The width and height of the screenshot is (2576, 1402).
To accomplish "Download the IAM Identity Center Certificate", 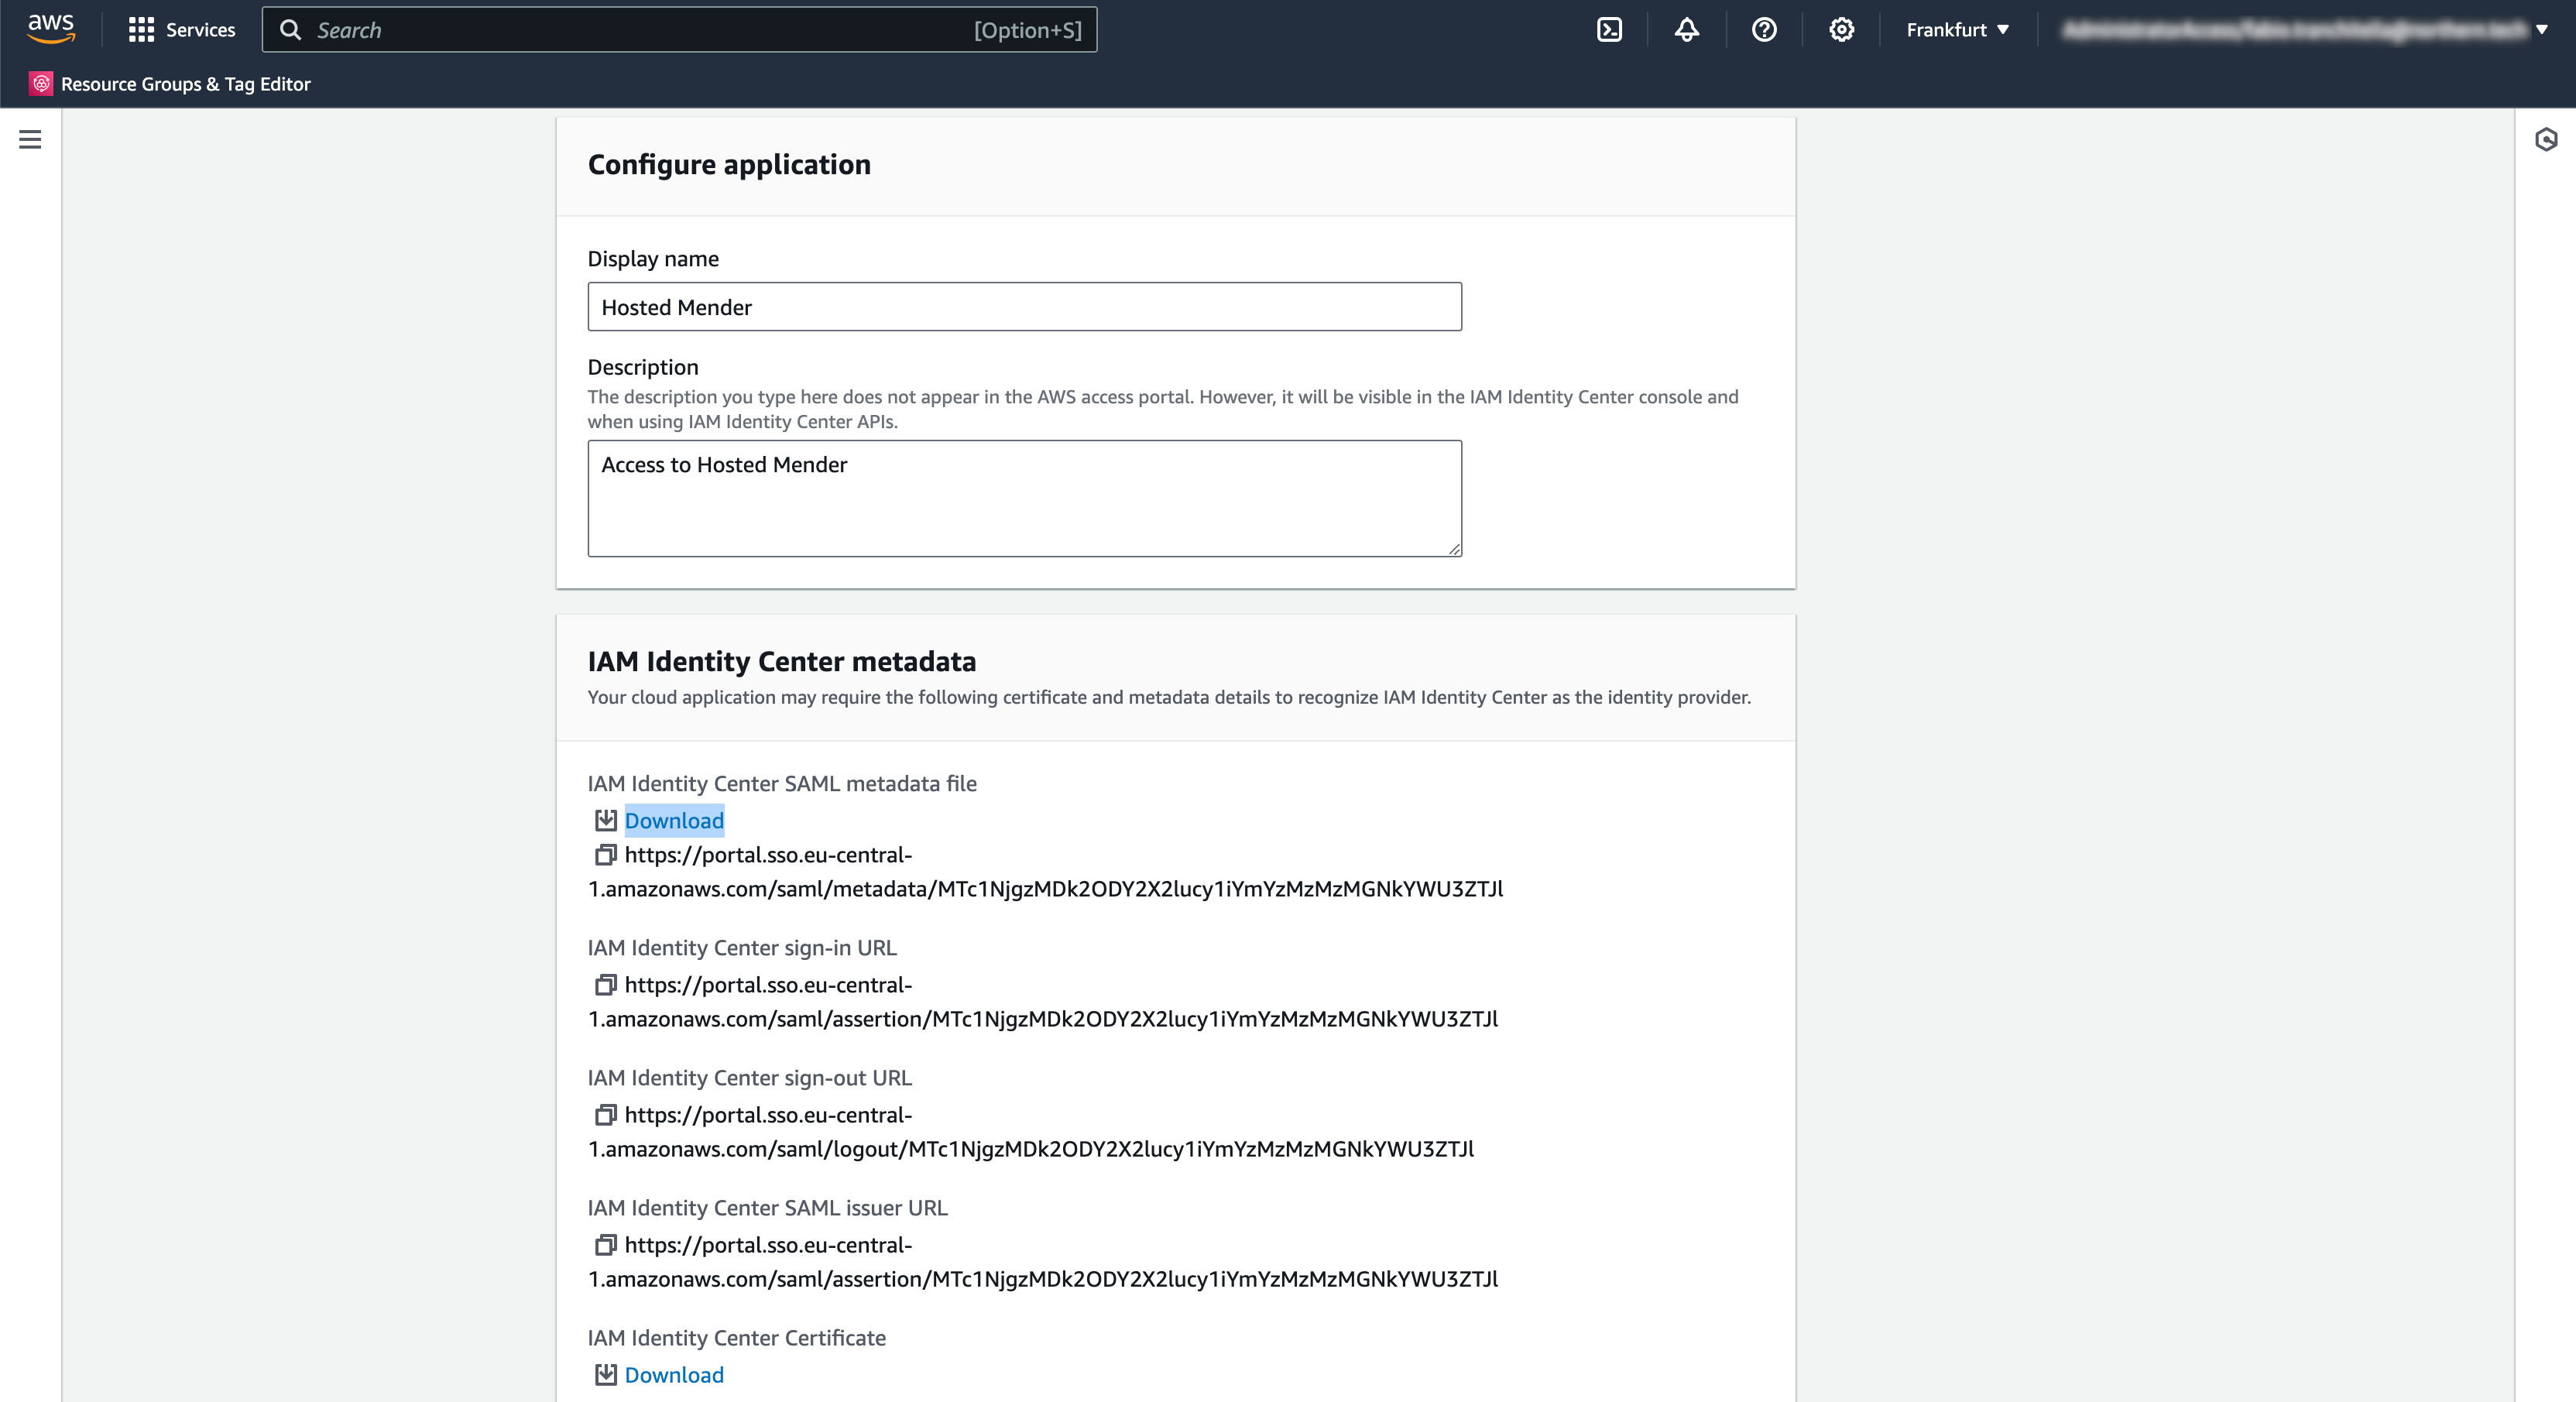I will pos(673,1375).
